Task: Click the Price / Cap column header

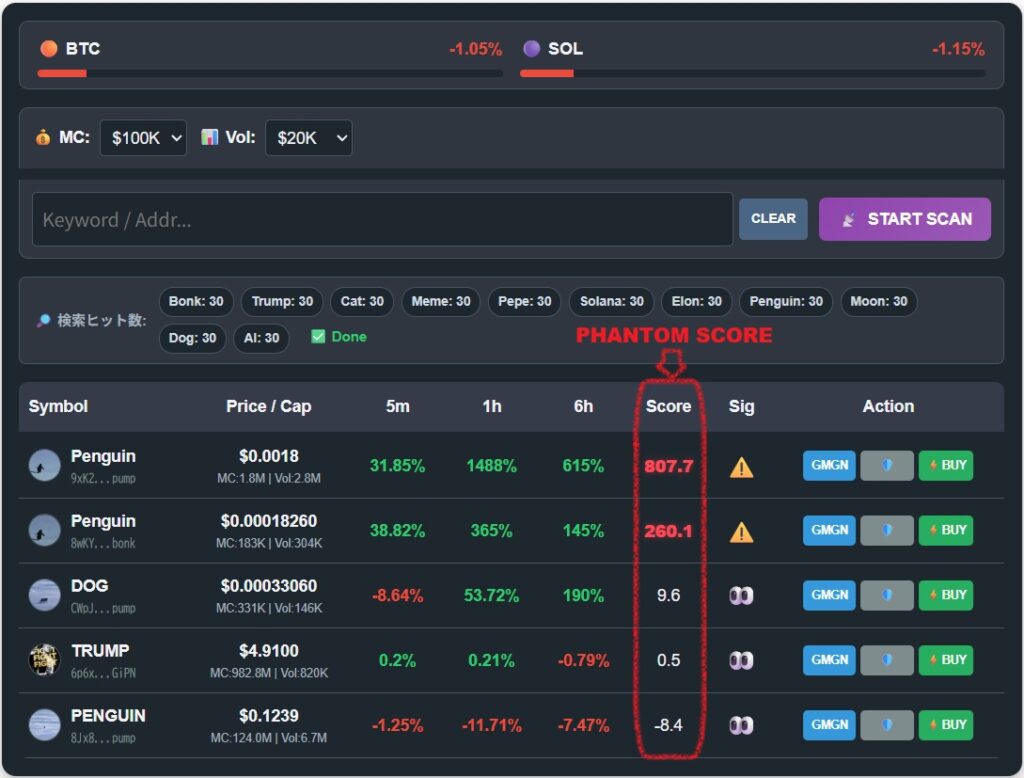Action: pos(268,406)
